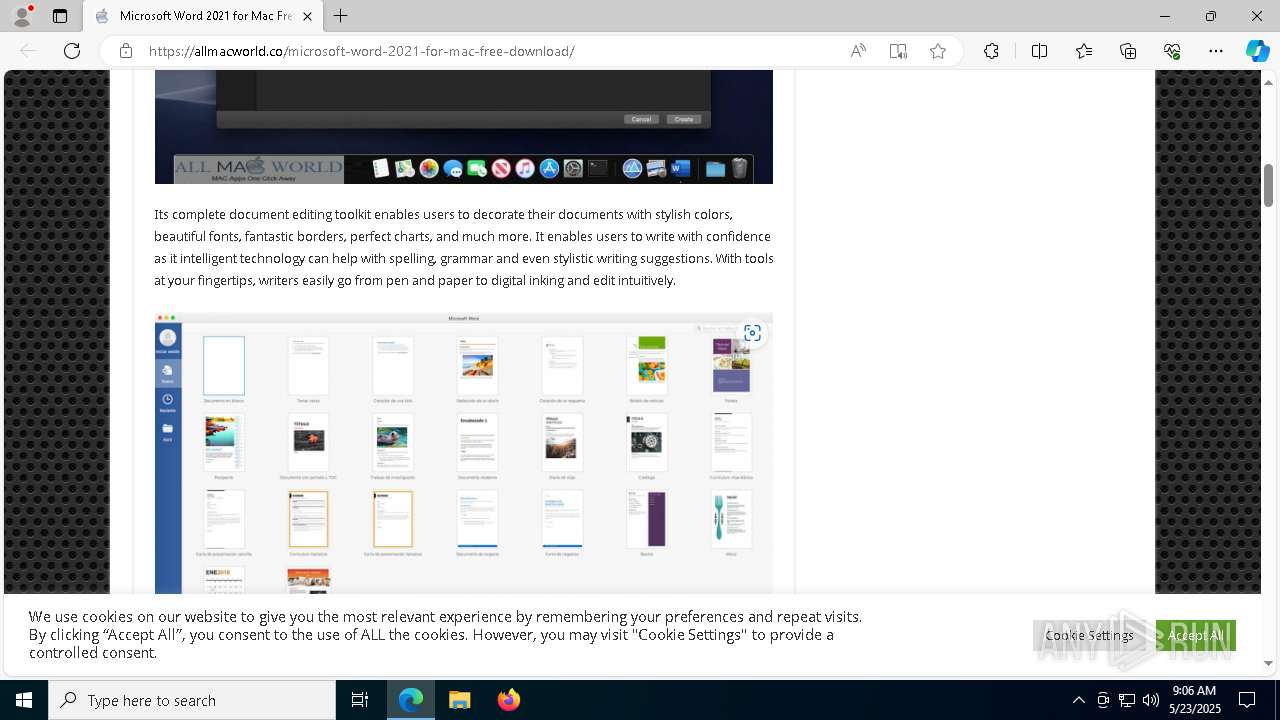This screenshot has width=1280, height=720.
Task: Open the clock and calendar
Action: click(1195, 700)
